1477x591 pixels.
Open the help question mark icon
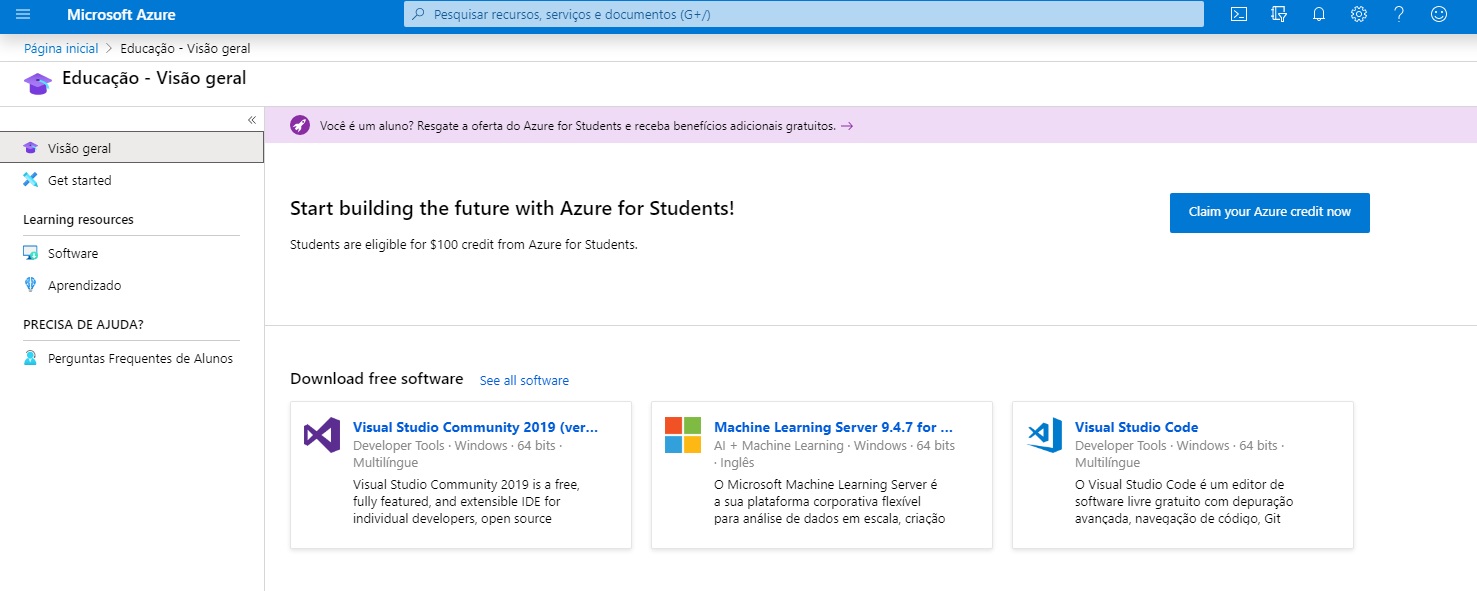[1399, 14]
